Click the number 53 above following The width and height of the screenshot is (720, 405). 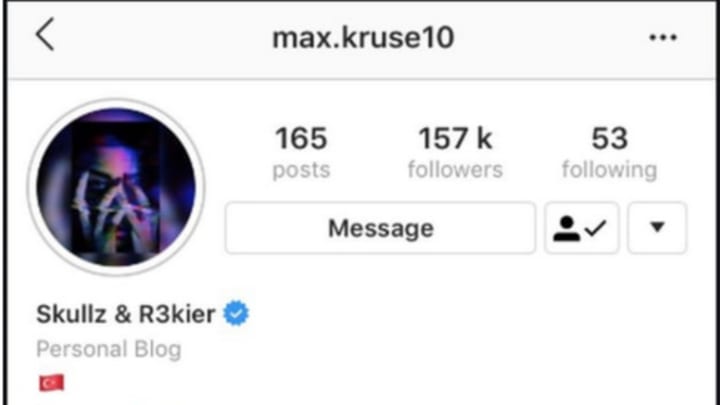point(609,138)
